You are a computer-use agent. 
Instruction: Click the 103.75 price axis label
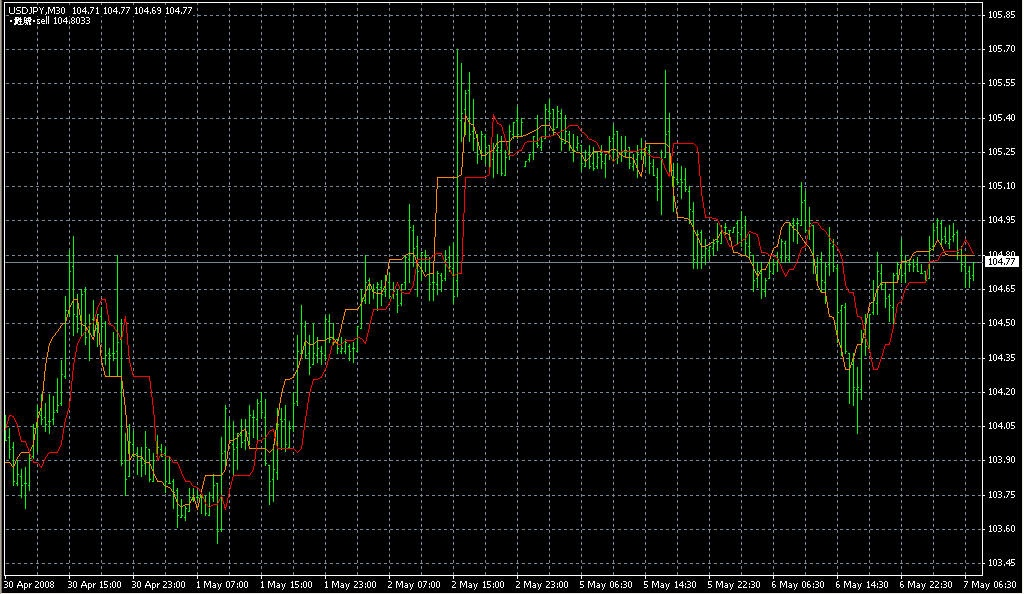click(x=1001, y=495)
